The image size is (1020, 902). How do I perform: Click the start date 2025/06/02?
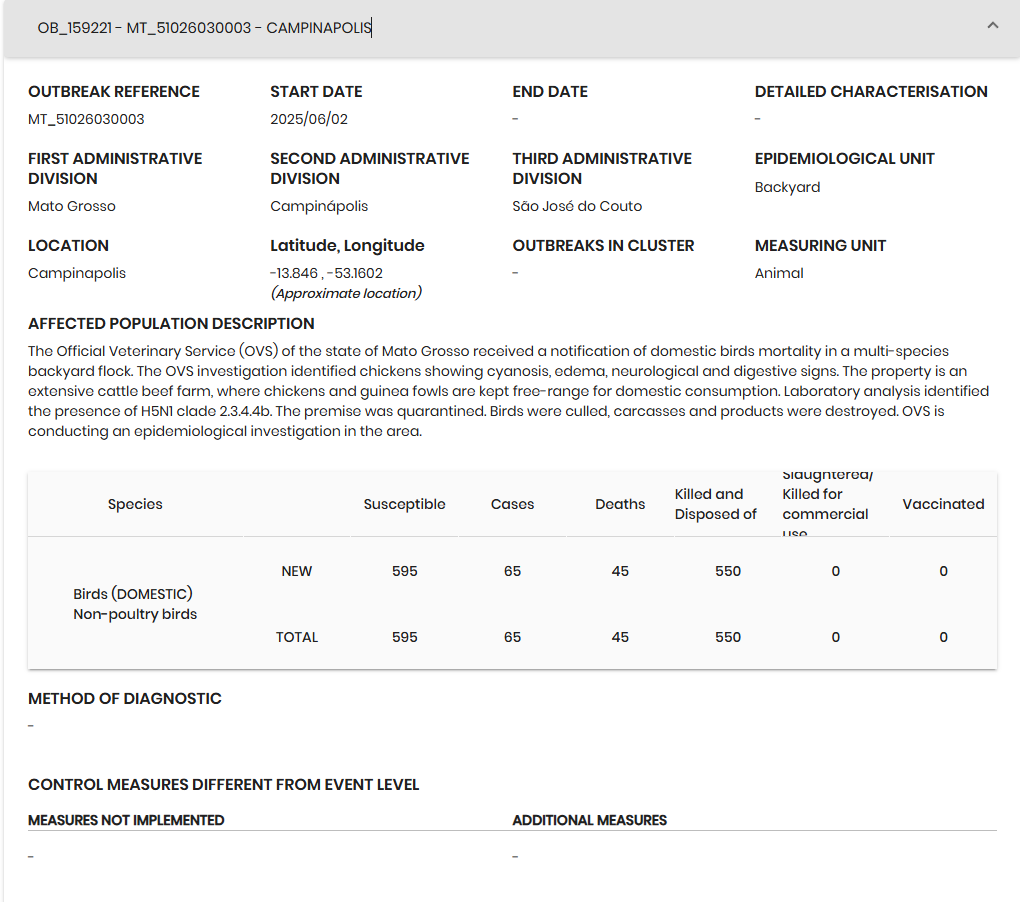click(x=309, y=119)
